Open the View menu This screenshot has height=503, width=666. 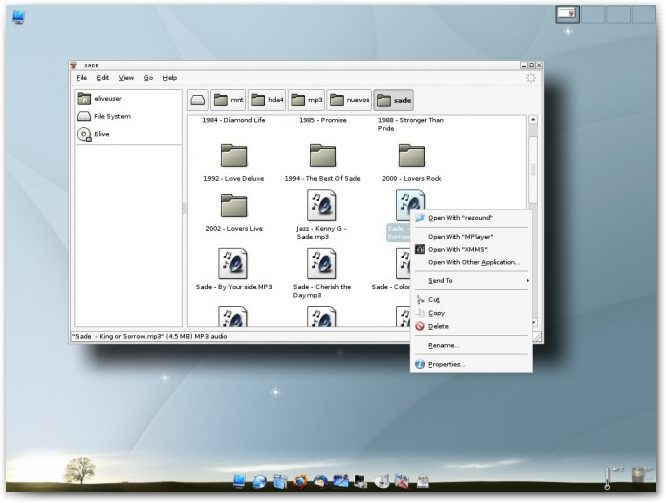[x=126, y=77]
